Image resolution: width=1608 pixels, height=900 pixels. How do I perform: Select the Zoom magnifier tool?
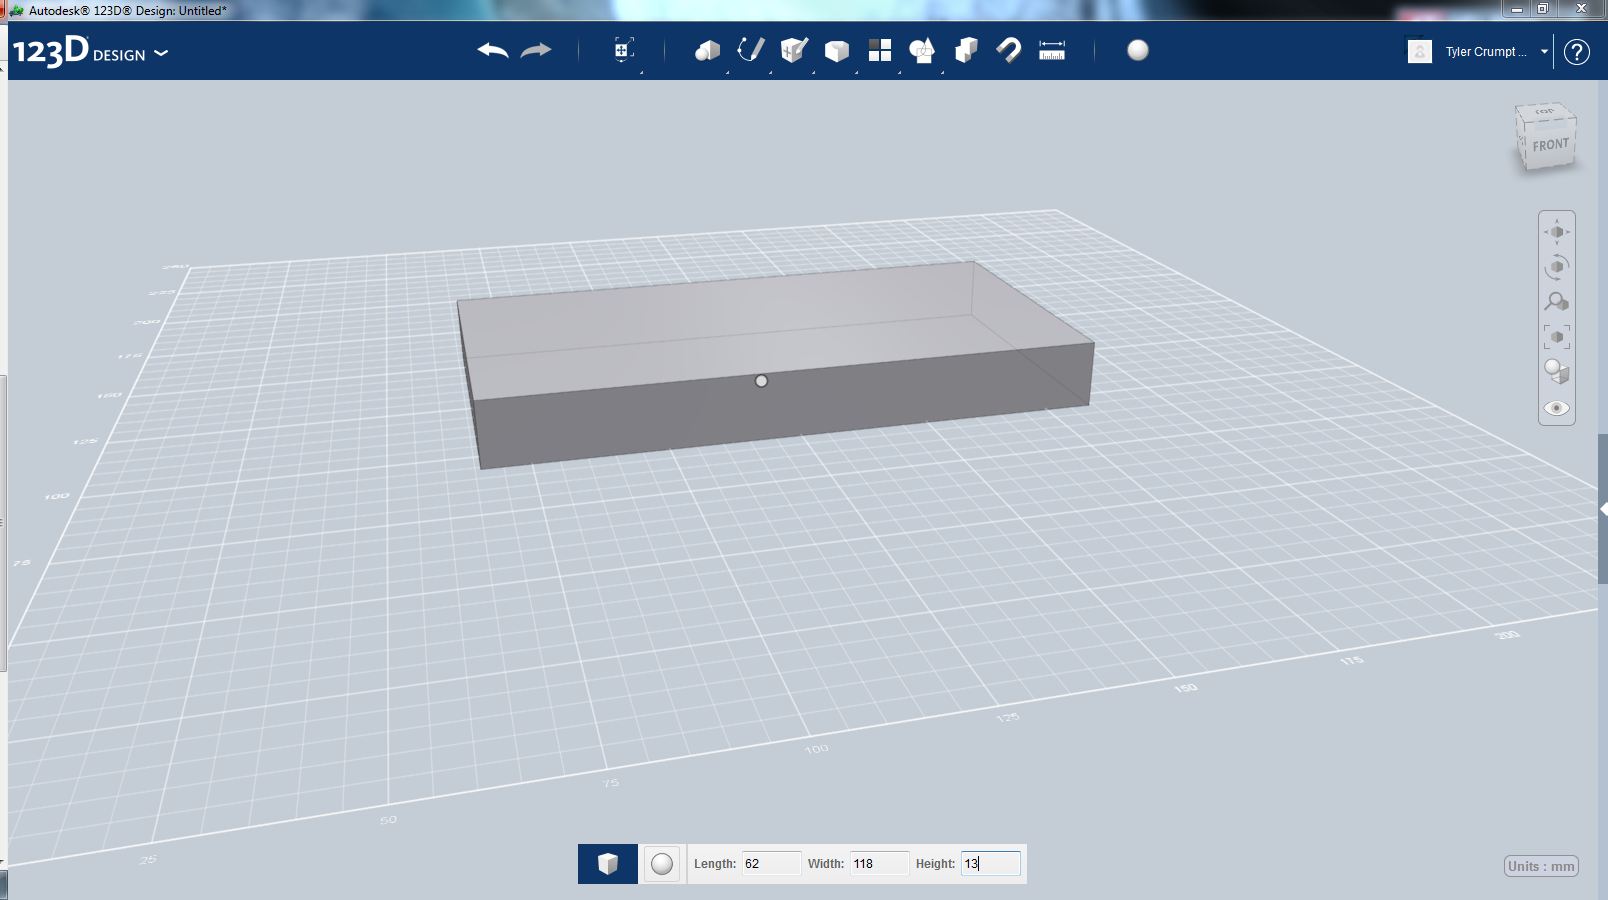coord(1557,302)
